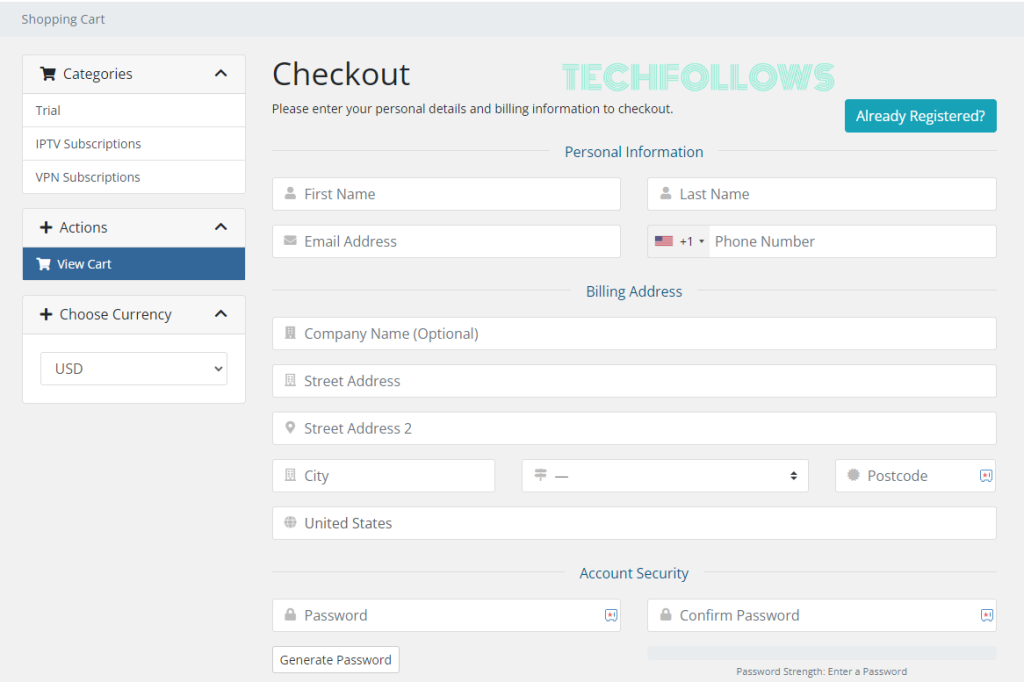This screenshot has height=682, width=1024.
Task: Focus the Phone Number input field
Action: coord(852,241)
